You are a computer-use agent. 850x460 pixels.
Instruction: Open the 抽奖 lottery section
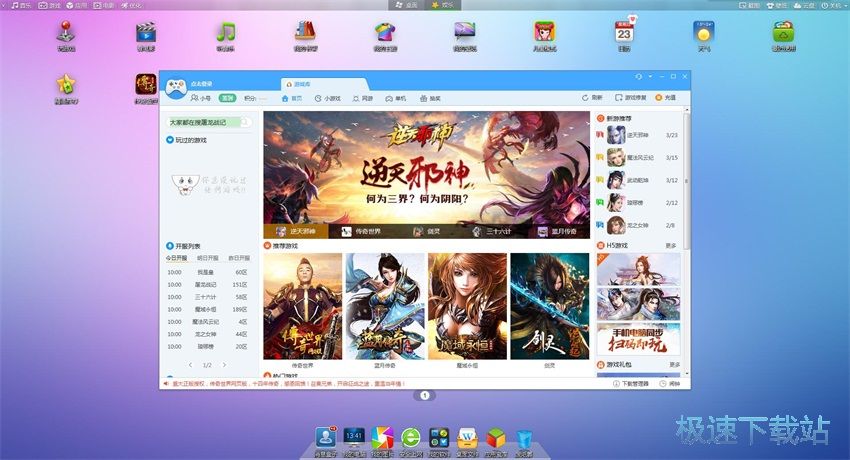click(430, 99)
